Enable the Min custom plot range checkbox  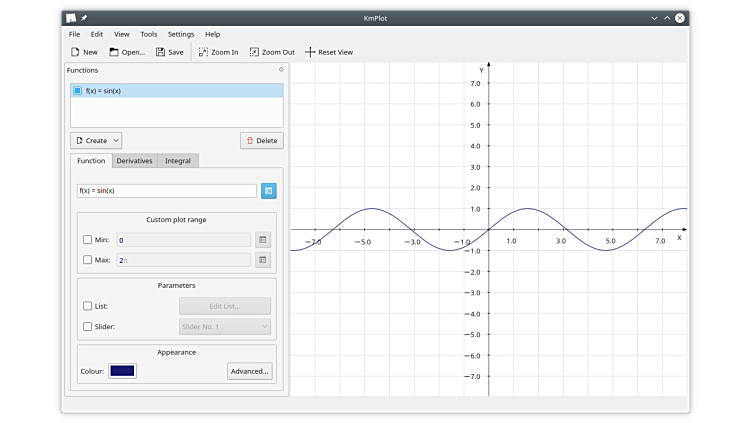[x=88, y=240]
